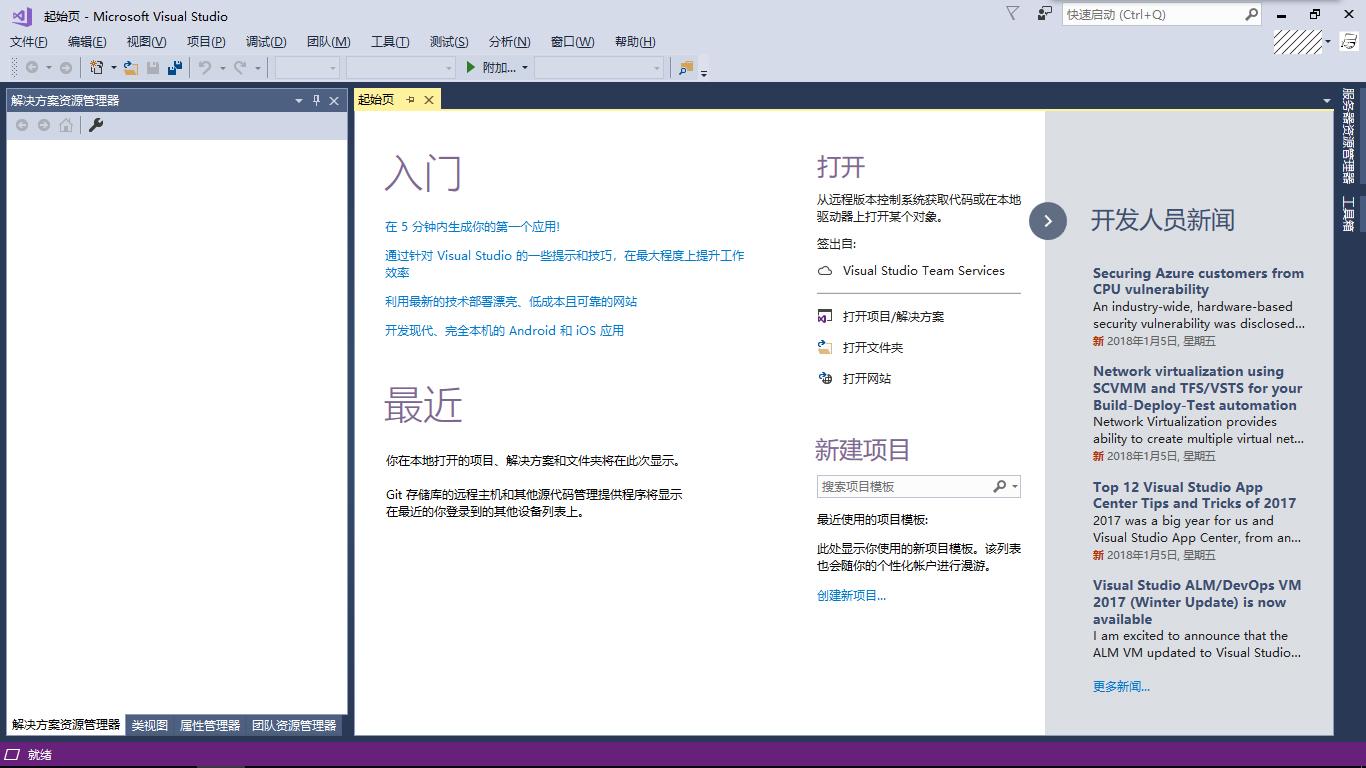The width and height of the screenshot is (1366, 768).
Task: Open the project template search options dropdown
Action: pyautogui.click(x=1014, y=487)
